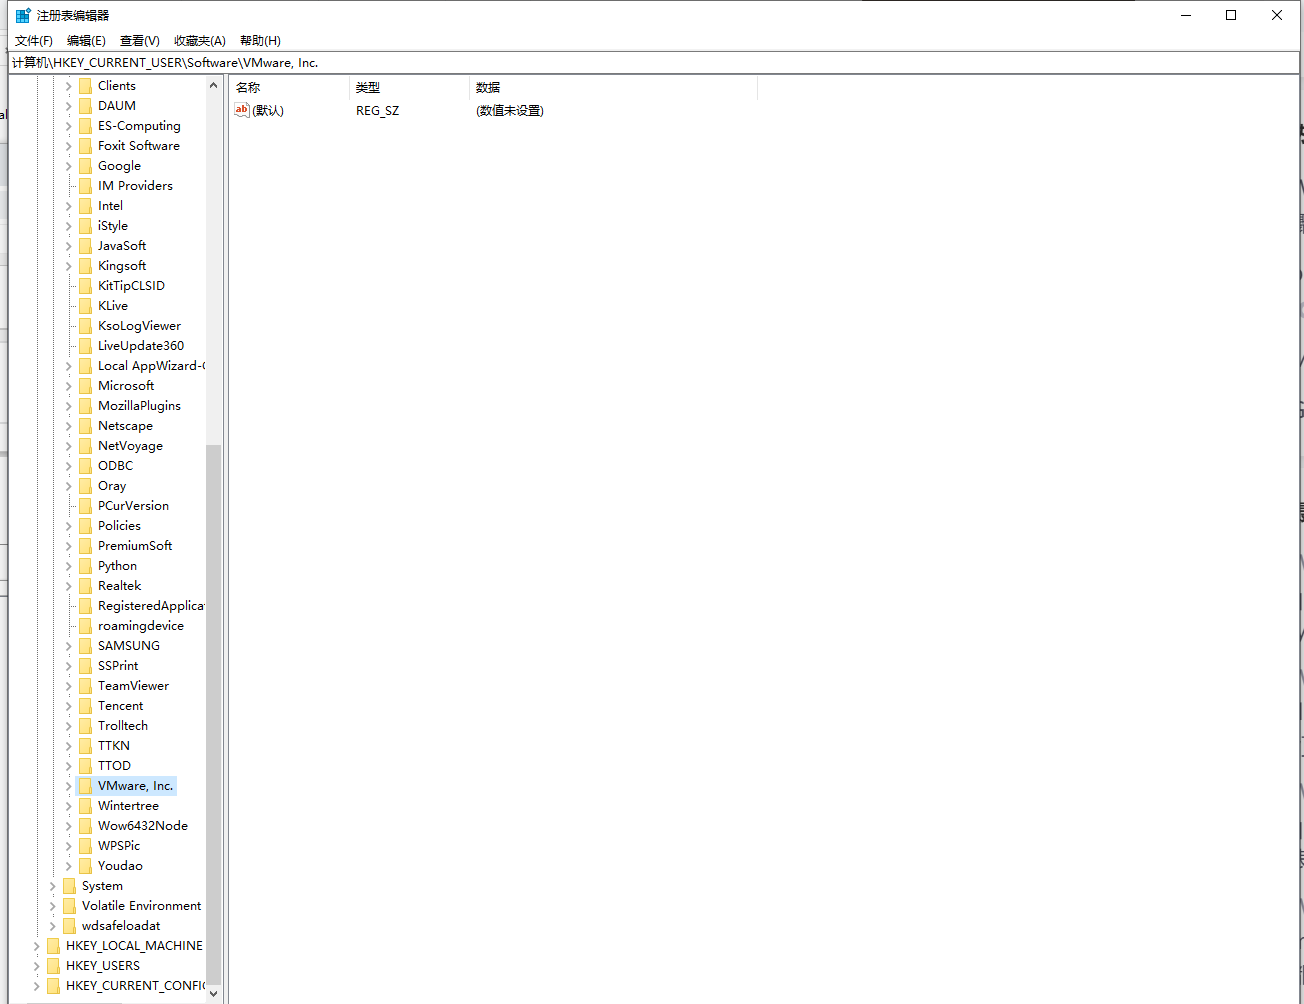Click the Python folder icon
The width and height of the screenshot is (1304, 1004).
point(85,566)
